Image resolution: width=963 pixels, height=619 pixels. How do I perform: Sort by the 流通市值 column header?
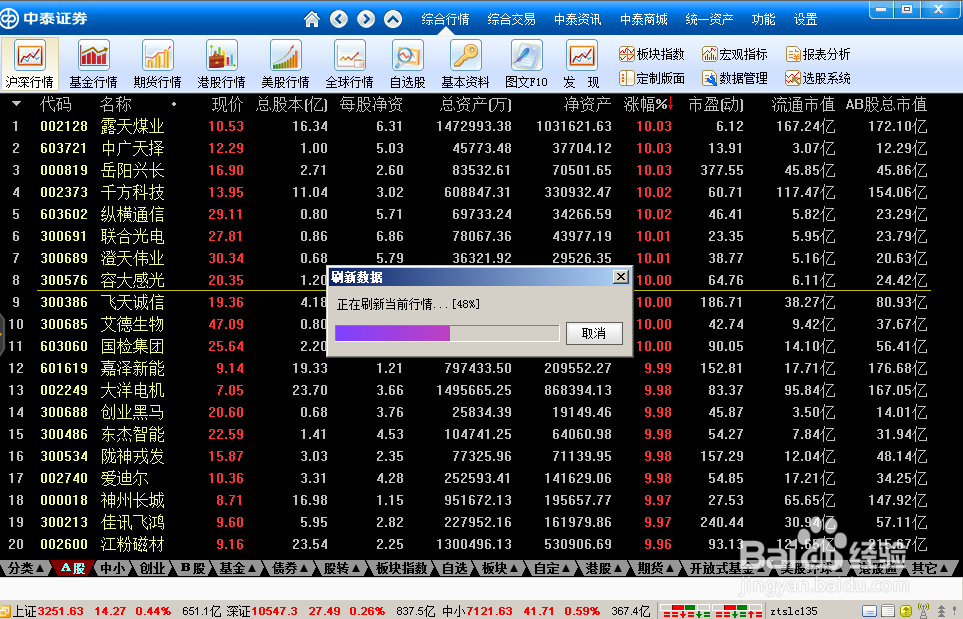click(803, 104)
